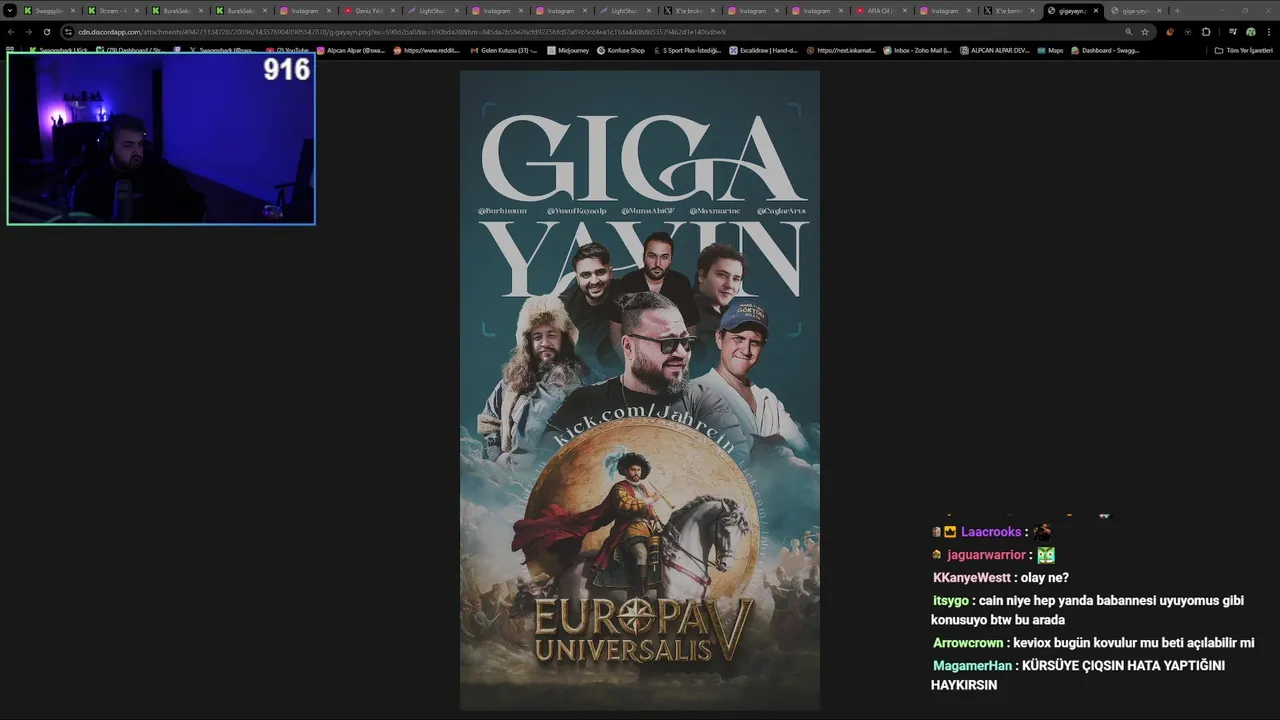Click chat username Laacrooks
This screenshot has width=1280, height=720.
pos(991,532)
